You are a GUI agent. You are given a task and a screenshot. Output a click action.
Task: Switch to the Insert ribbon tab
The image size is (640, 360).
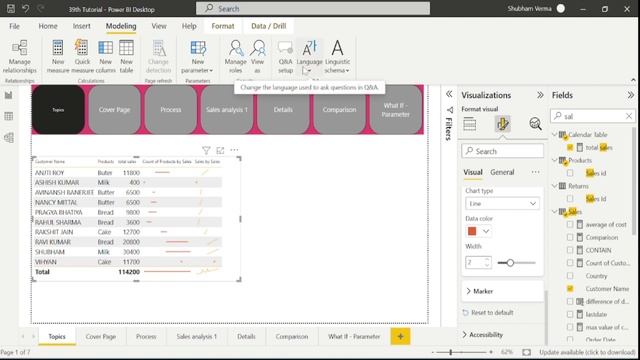coord(82,26)
